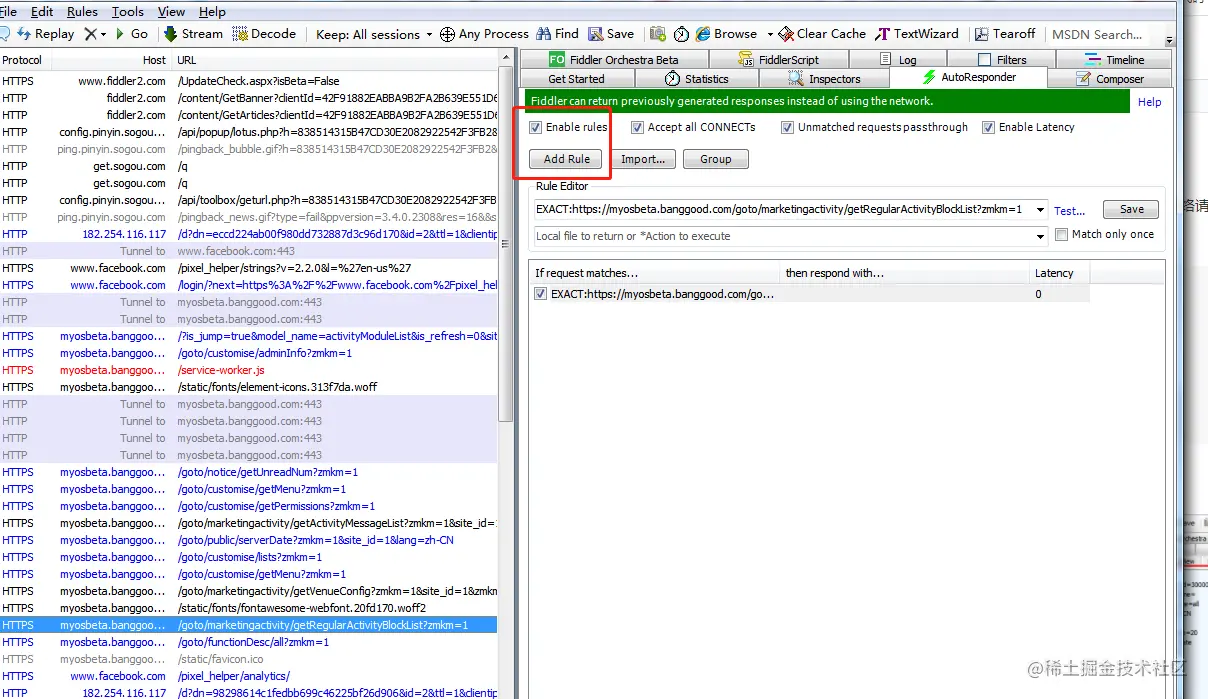Screen dimensions: 1208x699
Task: Switch to the Inspectors tab
Action: [x=825, y=79]
